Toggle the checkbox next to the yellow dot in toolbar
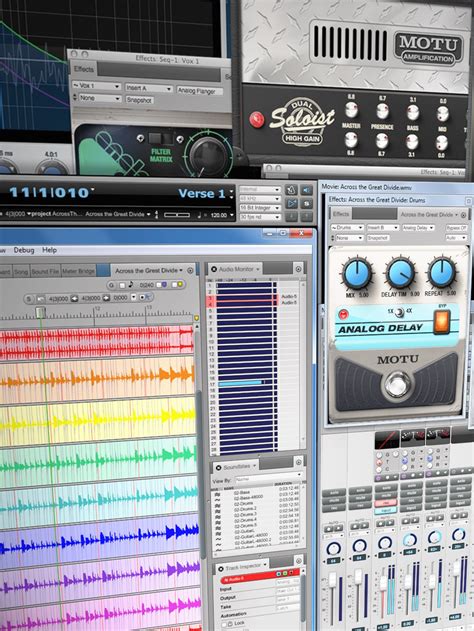Viewport: 474px width, 631px height. [x=174, y=285]
